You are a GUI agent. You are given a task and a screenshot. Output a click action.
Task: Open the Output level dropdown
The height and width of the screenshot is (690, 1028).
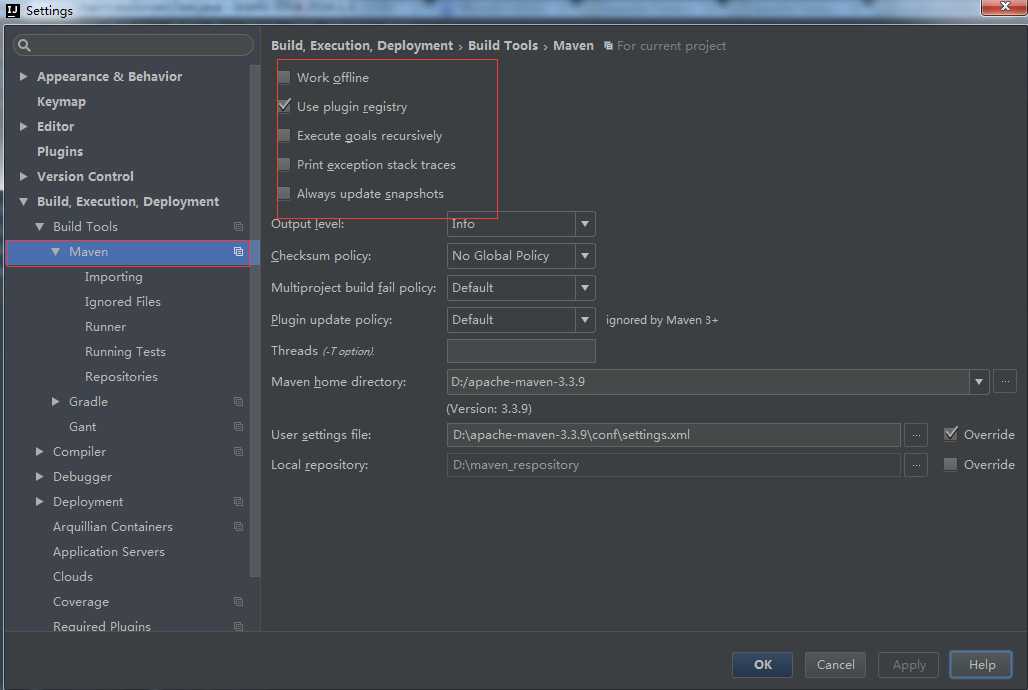[521, 224]
